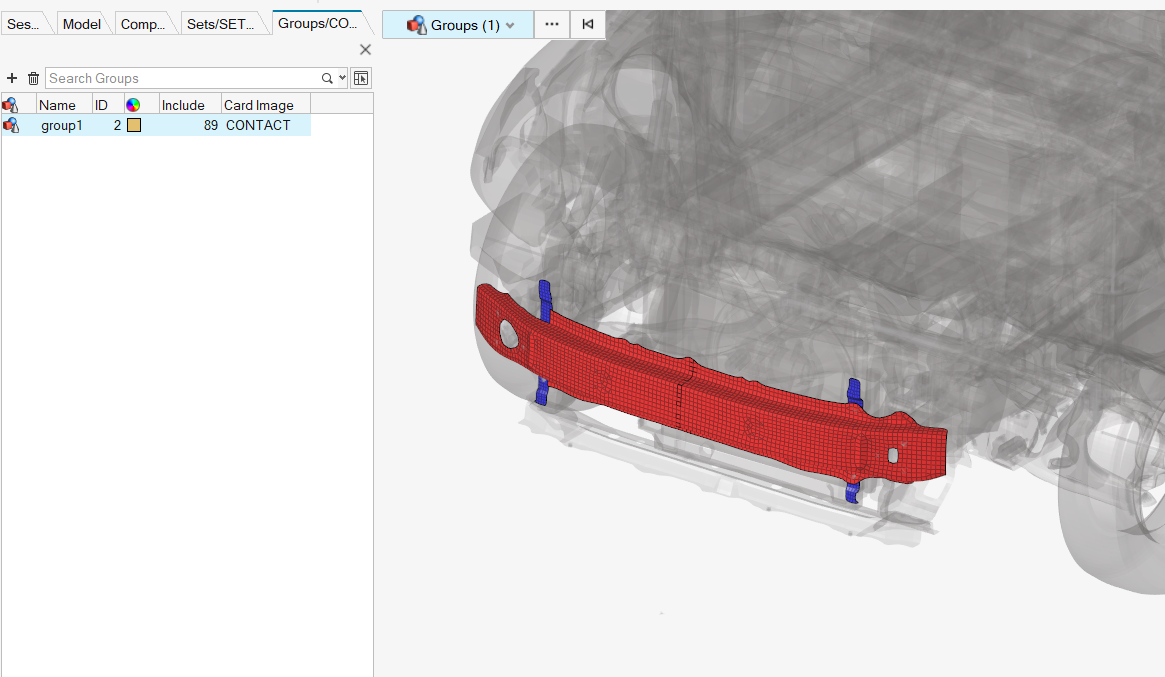The image size is (1165, 677).
Task: Open the Ses... tab
Action: pyautogui.click(x=23, y=24)
